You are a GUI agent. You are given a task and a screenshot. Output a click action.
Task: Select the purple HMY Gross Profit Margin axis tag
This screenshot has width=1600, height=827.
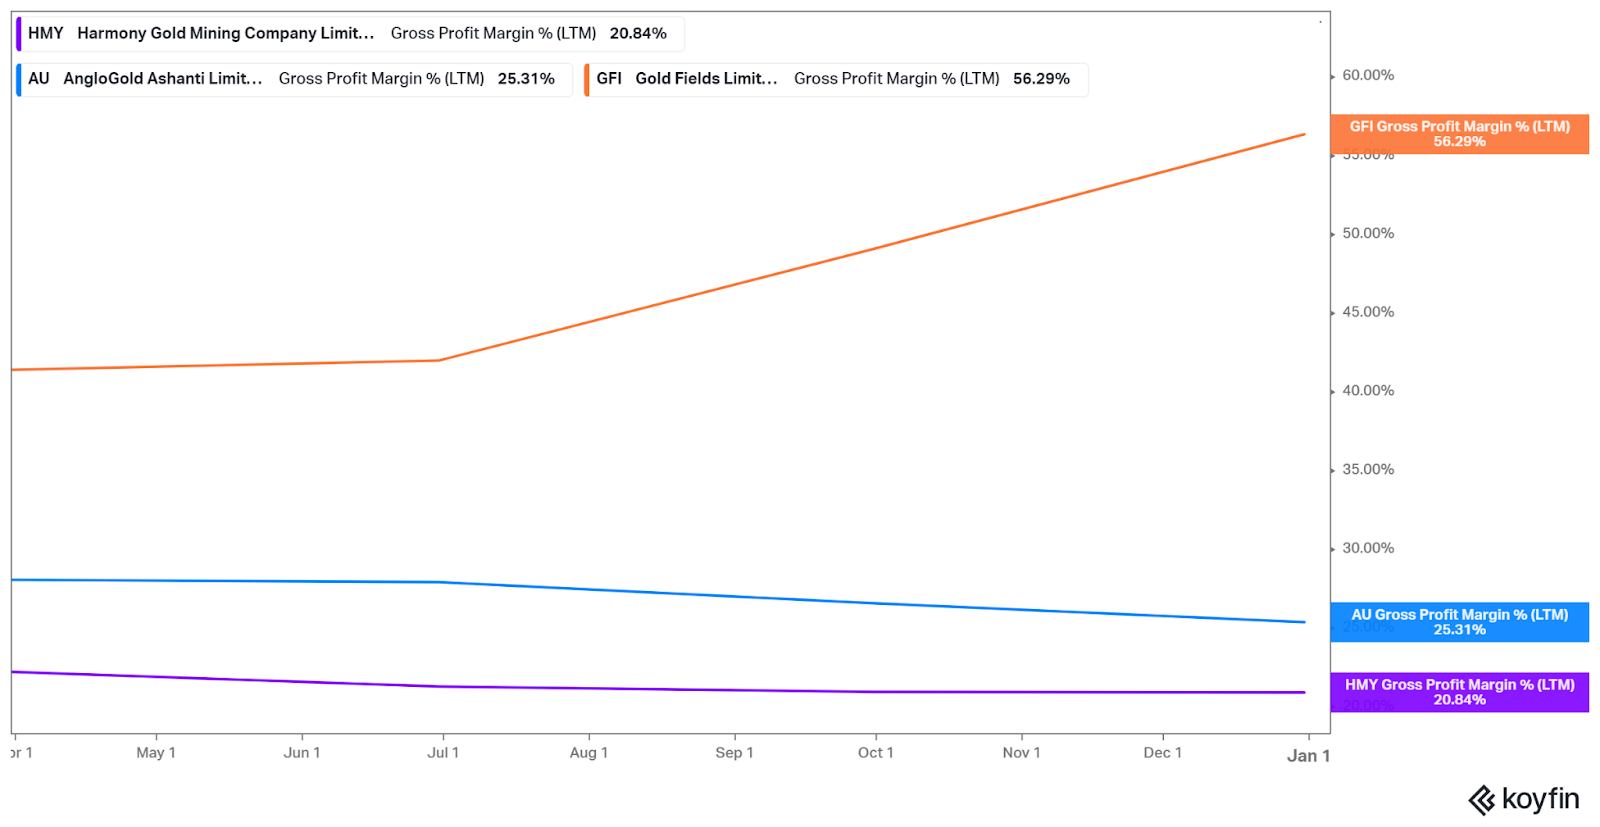coord(1459,692)
